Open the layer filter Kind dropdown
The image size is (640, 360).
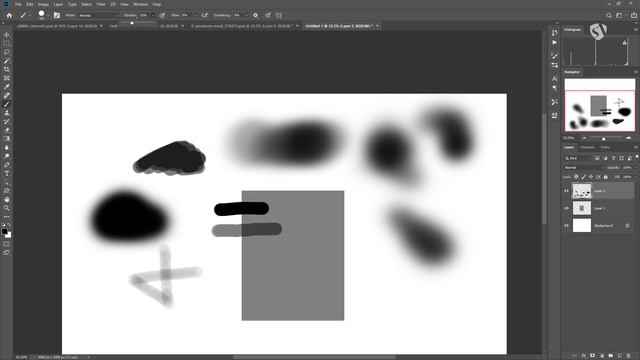[x=578, y=158]
